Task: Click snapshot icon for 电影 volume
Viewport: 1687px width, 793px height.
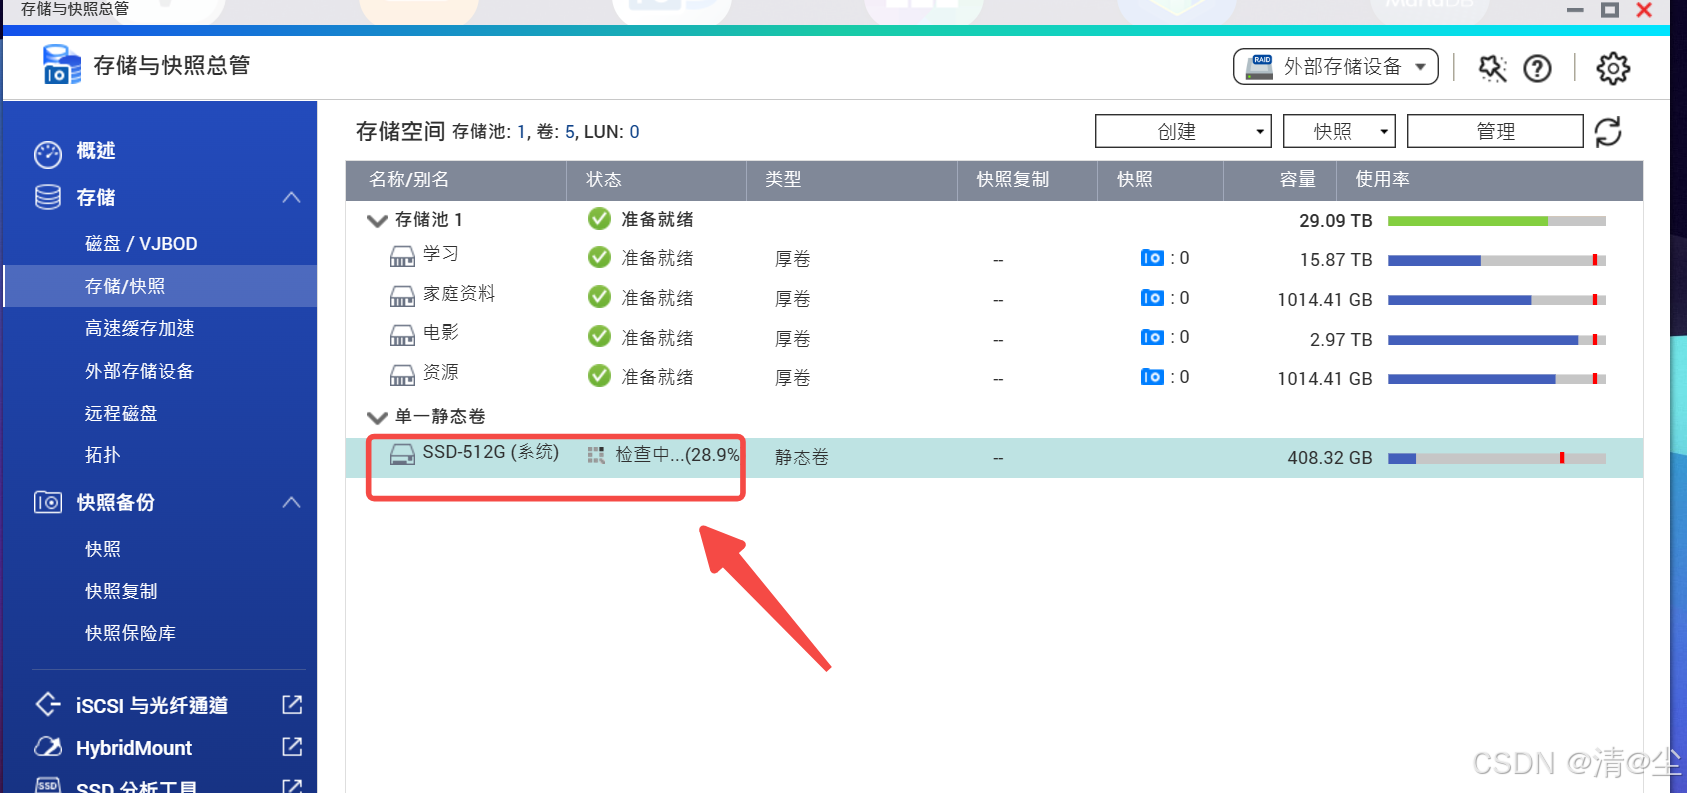Action: pos(1152,337)
